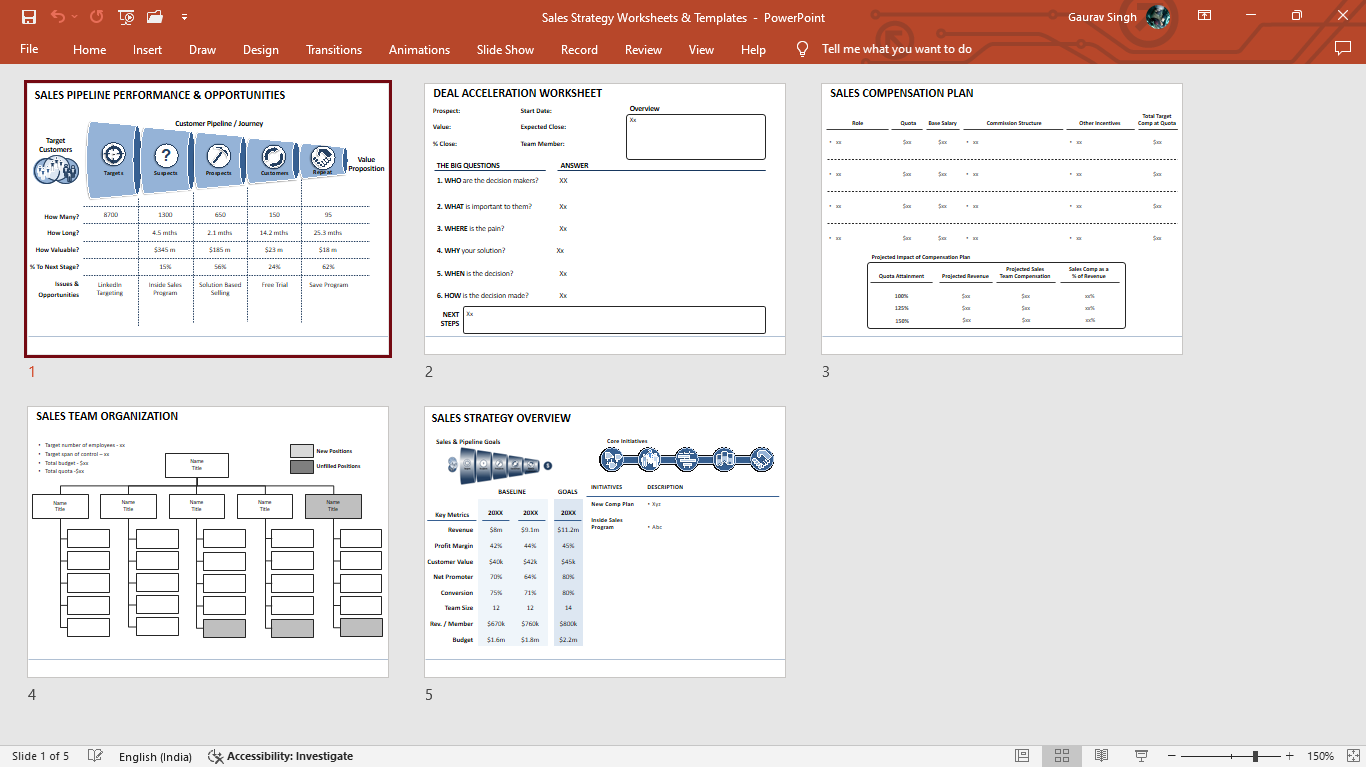Image resolution: width=1366 pixels, height=768 pixels.
Task: Expand Customize Quick Access Toolbar dropdown
Action: 184,17
